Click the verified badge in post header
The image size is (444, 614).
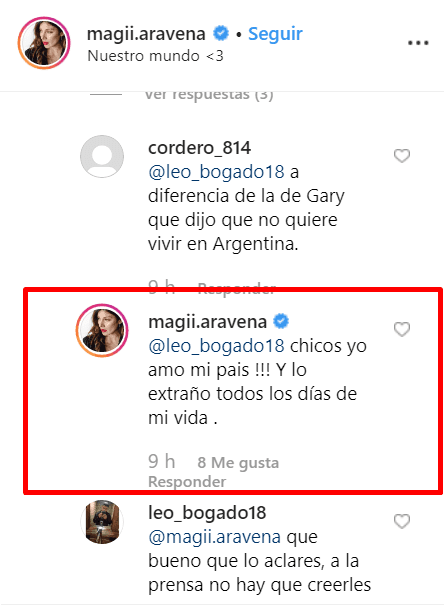click(x=221, y=33)
